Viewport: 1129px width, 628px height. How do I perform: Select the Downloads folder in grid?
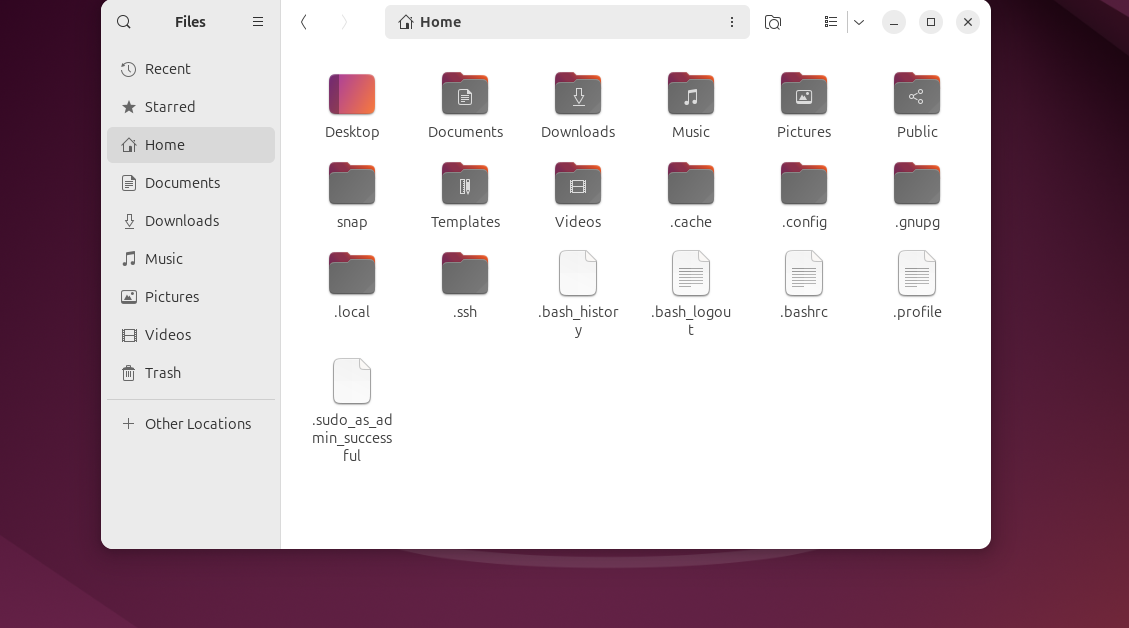[x=578, y=95]
